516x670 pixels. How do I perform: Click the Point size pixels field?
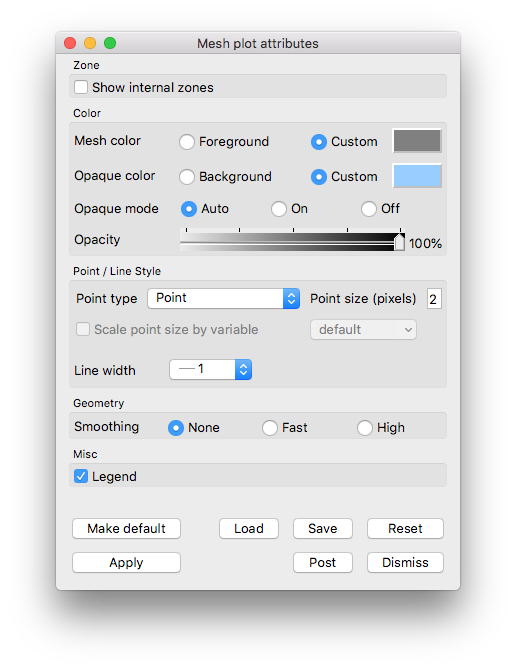click(x=434, y=299)
